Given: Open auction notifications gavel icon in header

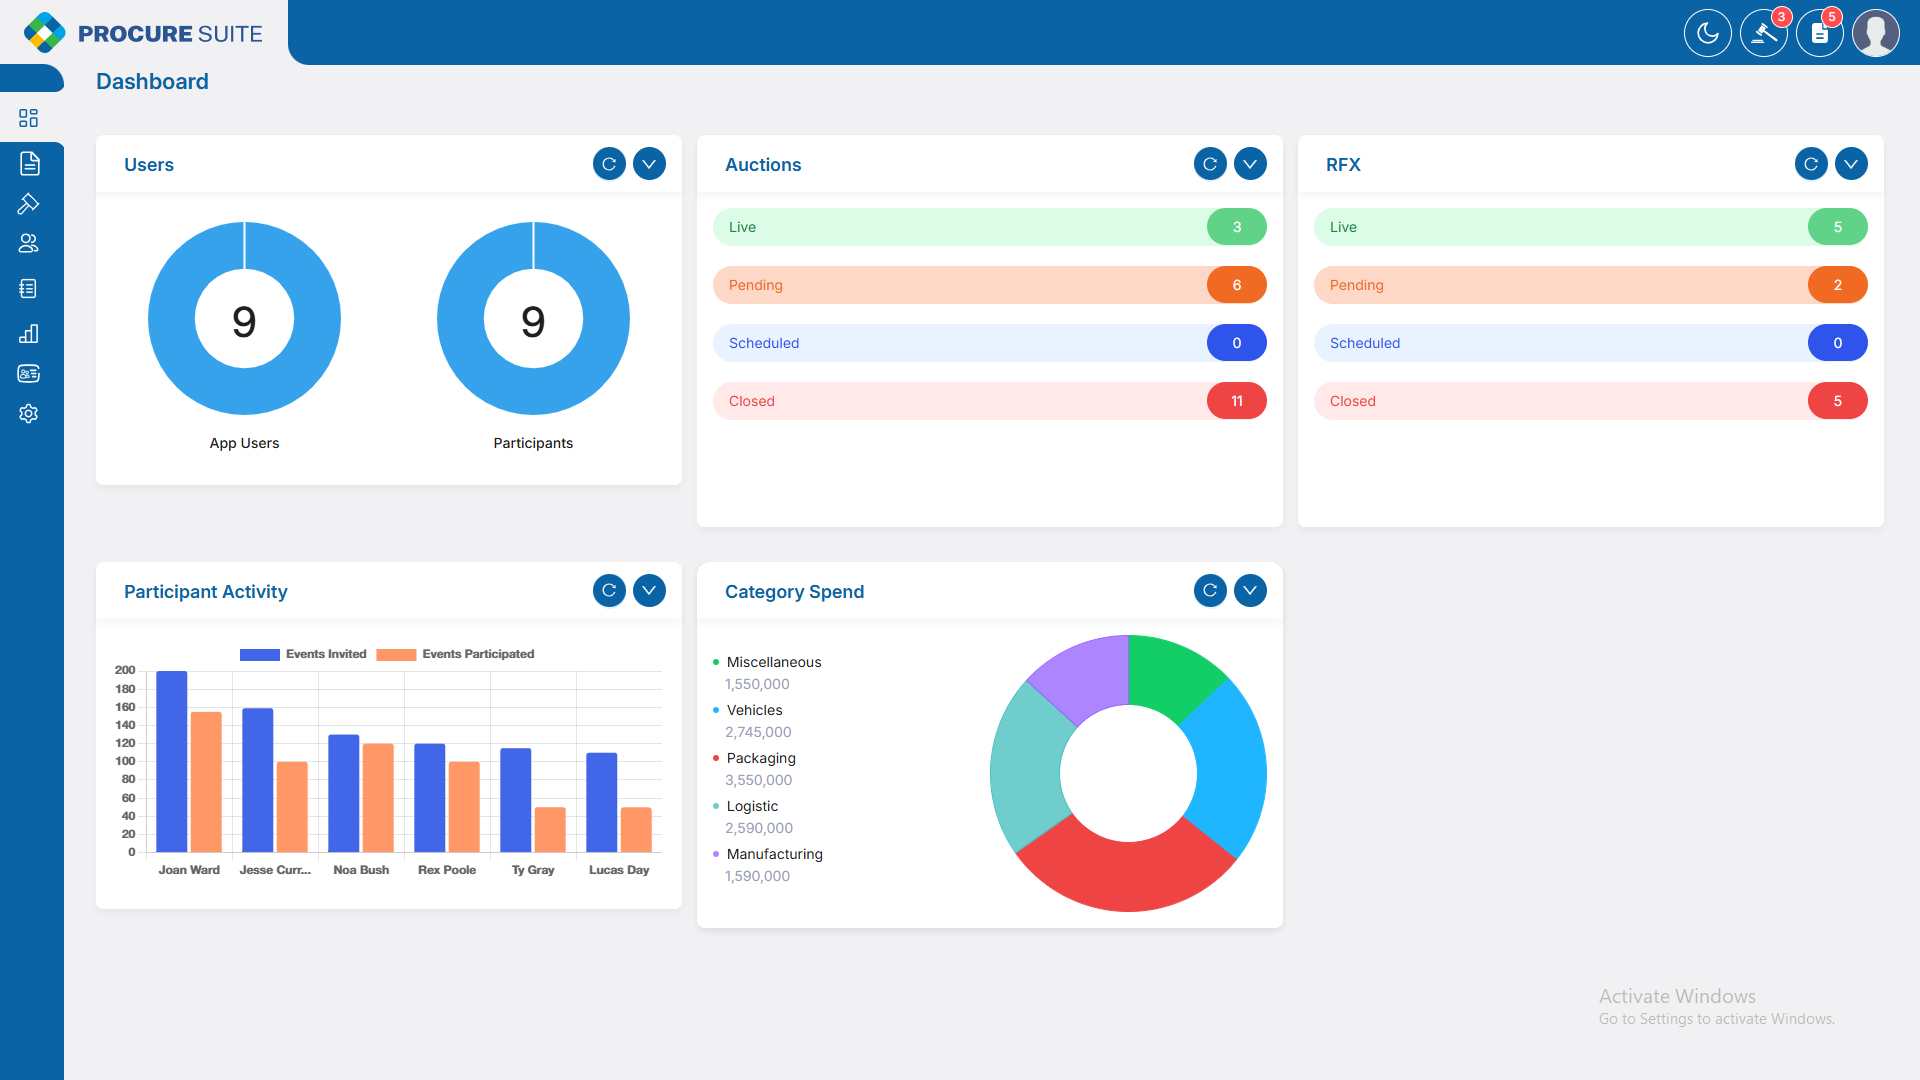Looking at the screenshot, I should 1763,33.
